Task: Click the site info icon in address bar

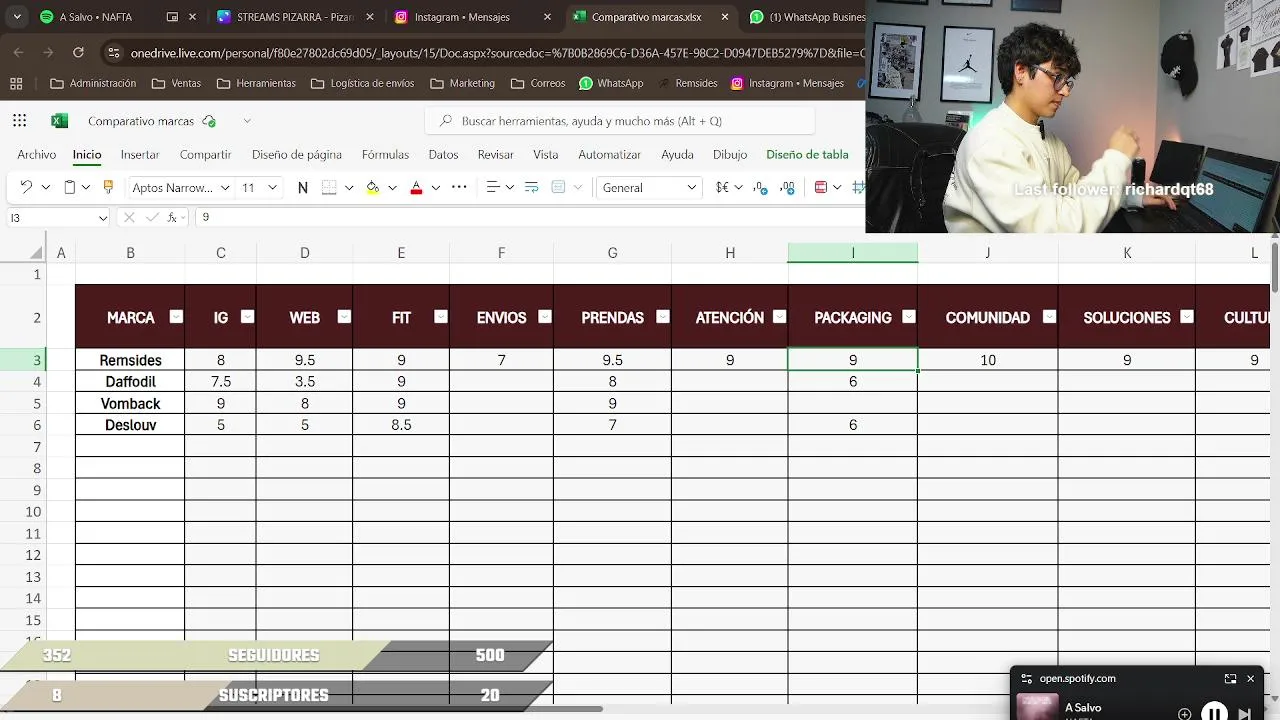Action: [113, 52]
